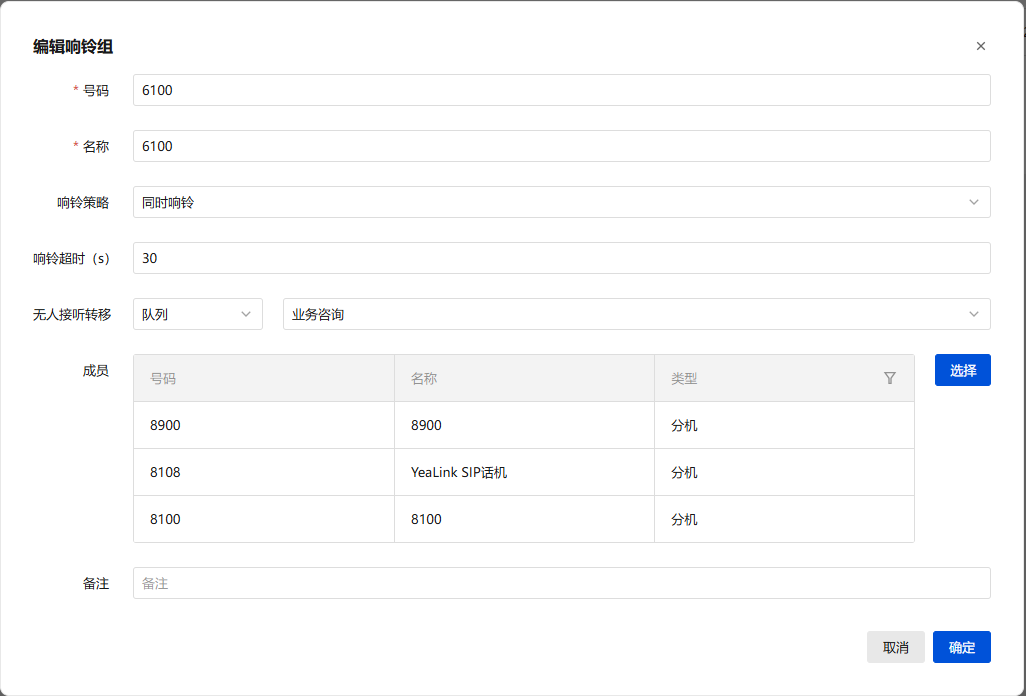1026x696 pixels.
Task: Click the 选择 button to pick members
Action: [962, 370]
